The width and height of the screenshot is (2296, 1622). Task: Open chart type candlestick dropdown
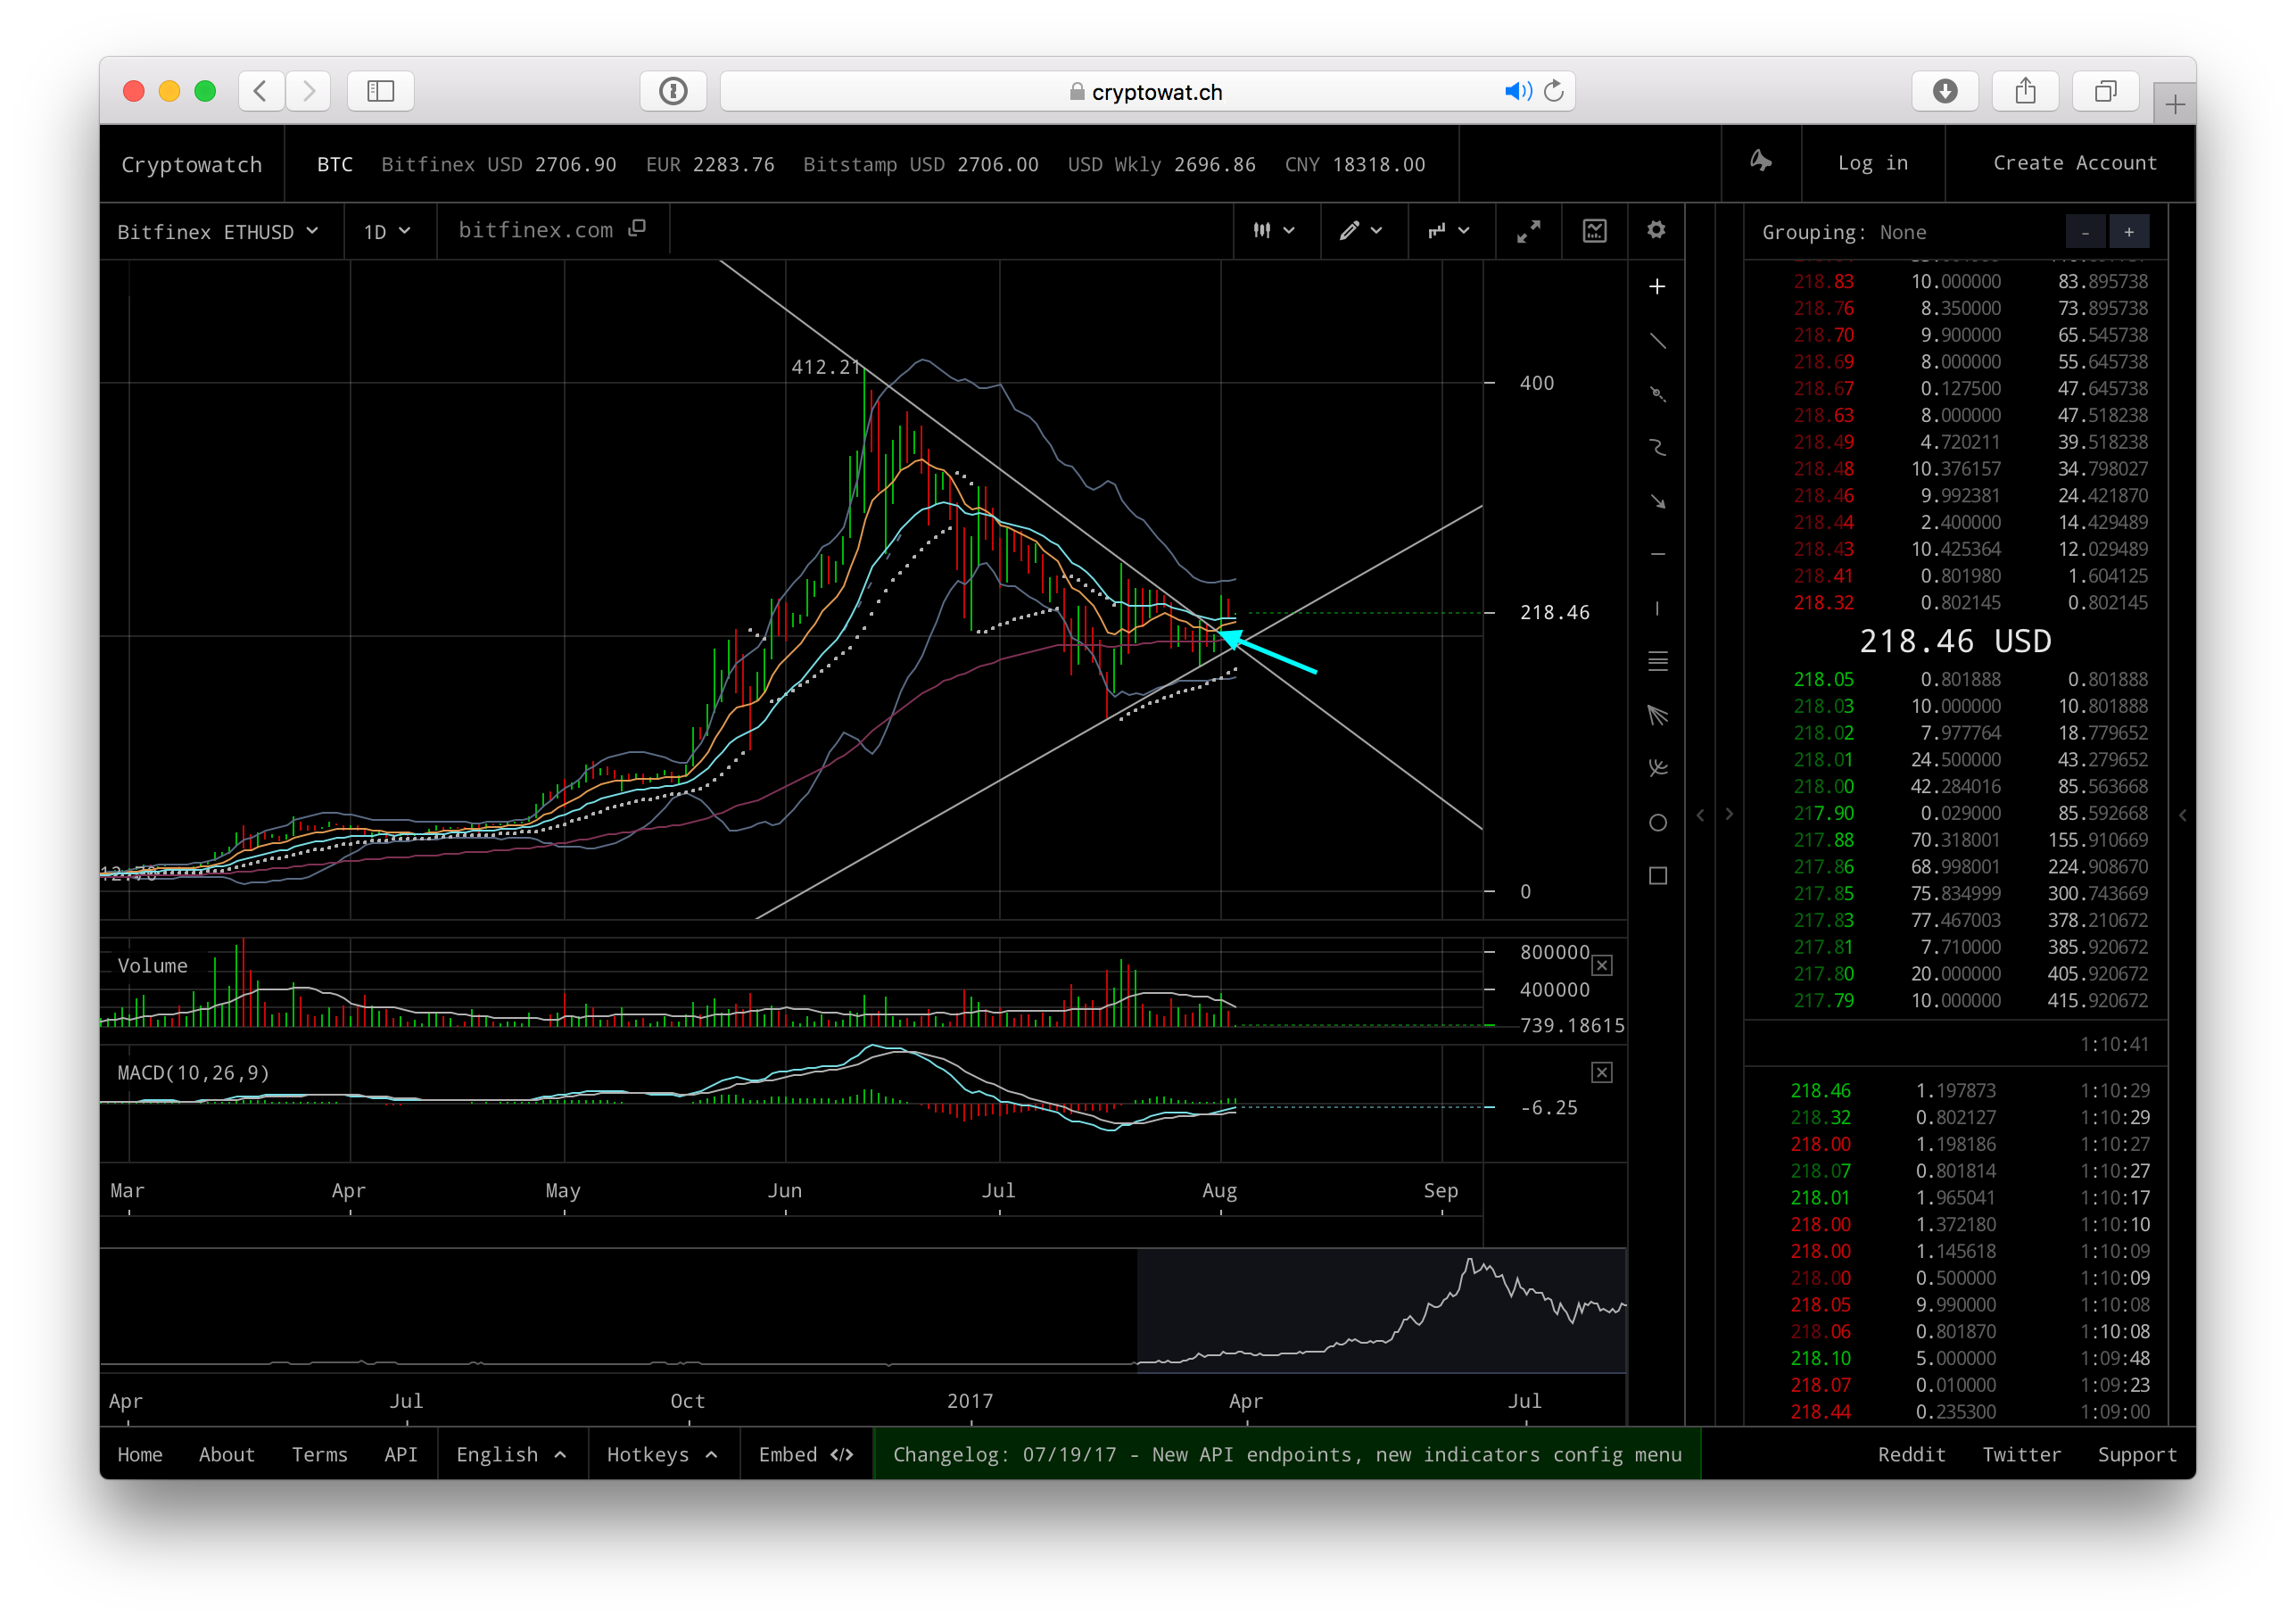(1274, 231)
